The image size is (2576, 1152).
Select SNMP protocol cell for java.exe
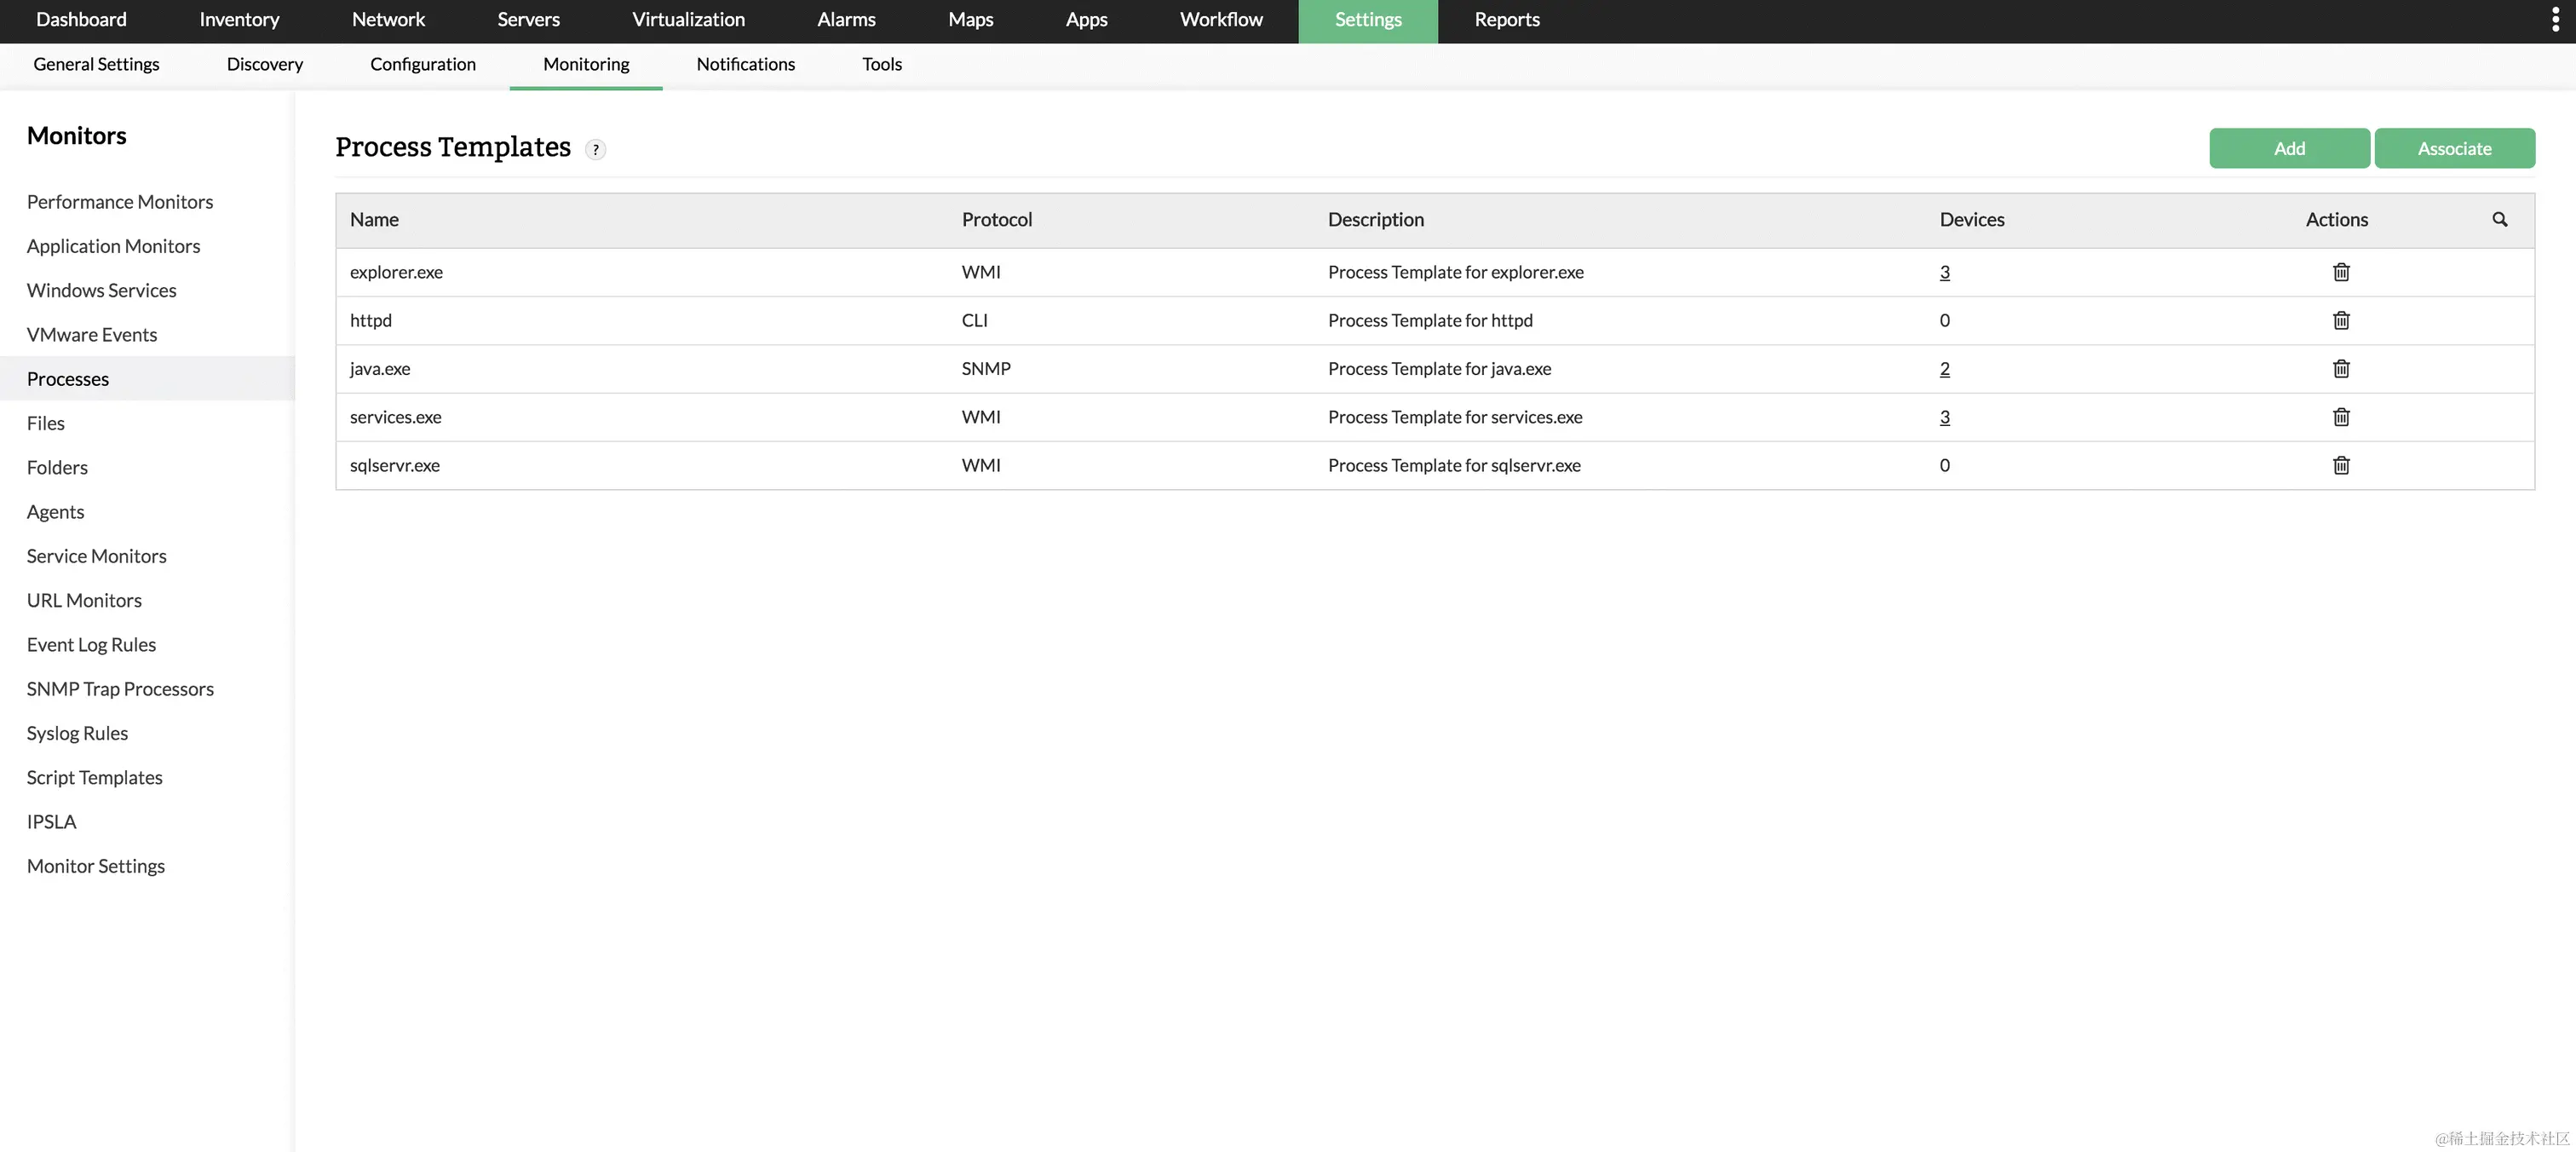point(986,368)
